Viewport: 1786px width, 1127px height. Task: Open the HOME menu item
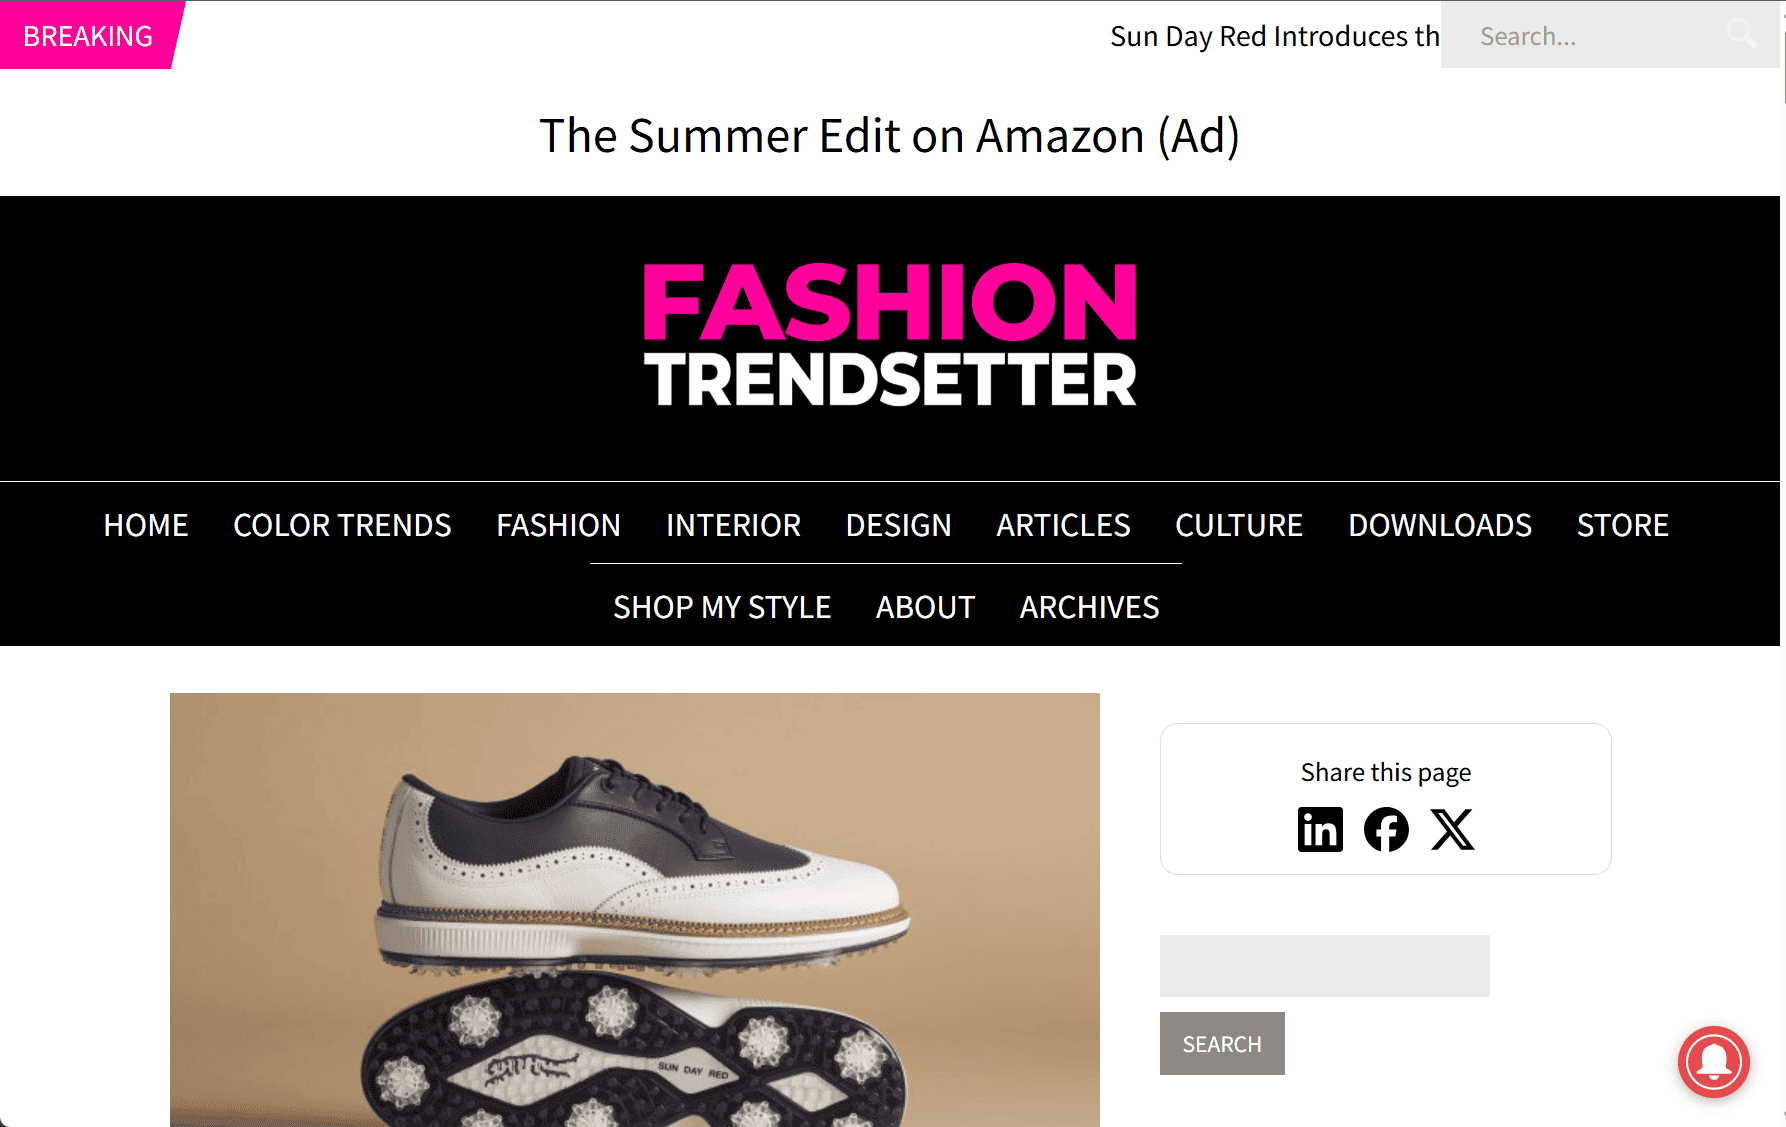[145, 525]
